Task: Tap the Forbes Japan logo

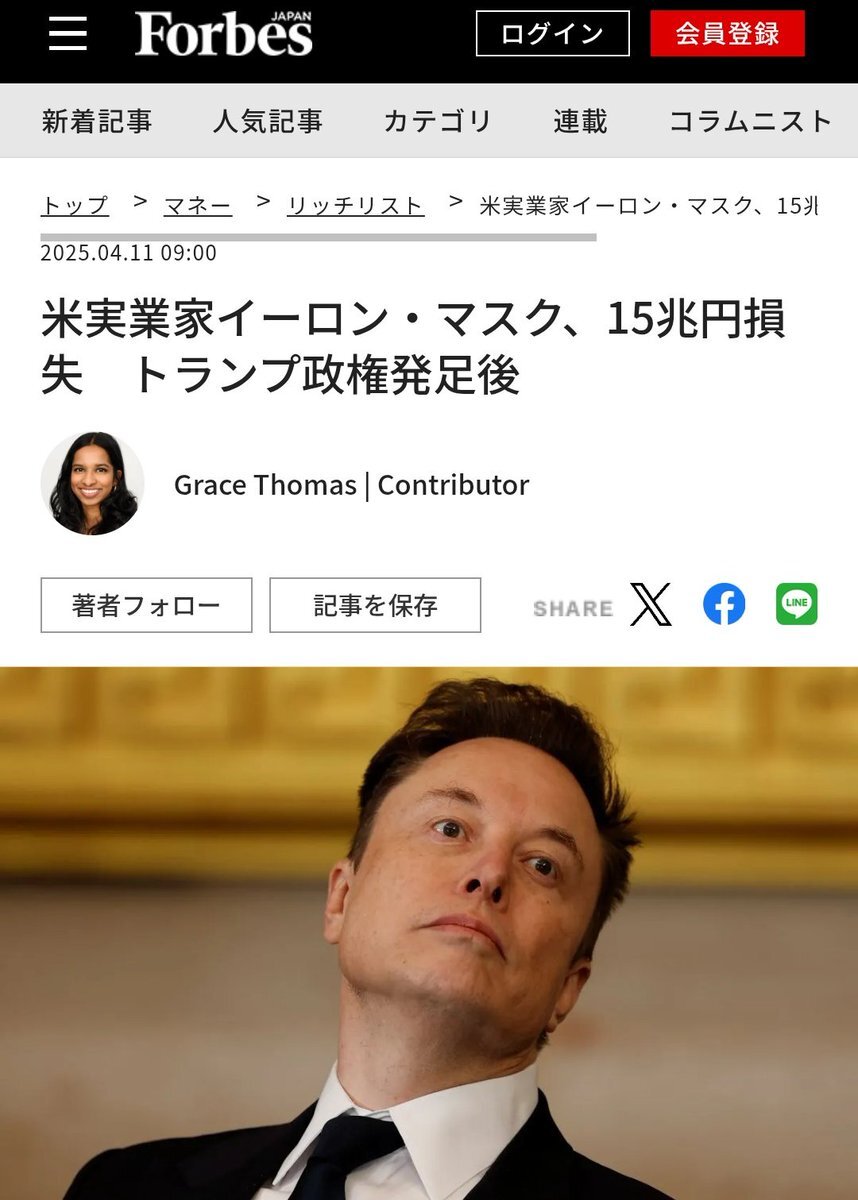Action: pyautogui.click(x=224, y=34)
